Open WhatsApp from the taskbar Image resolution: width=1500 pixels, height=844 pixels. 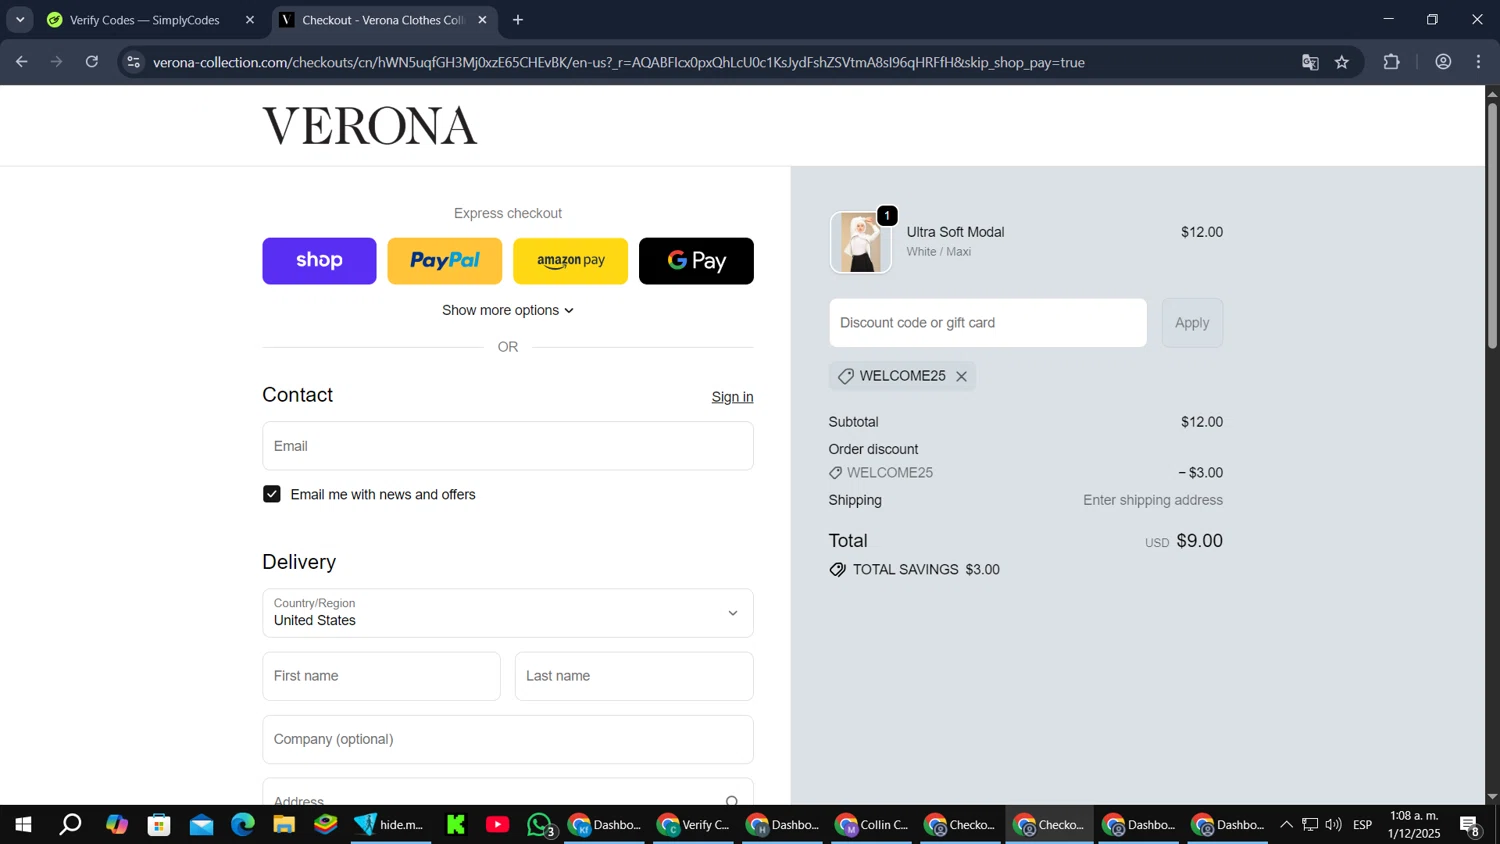click(x=540, y=825)
